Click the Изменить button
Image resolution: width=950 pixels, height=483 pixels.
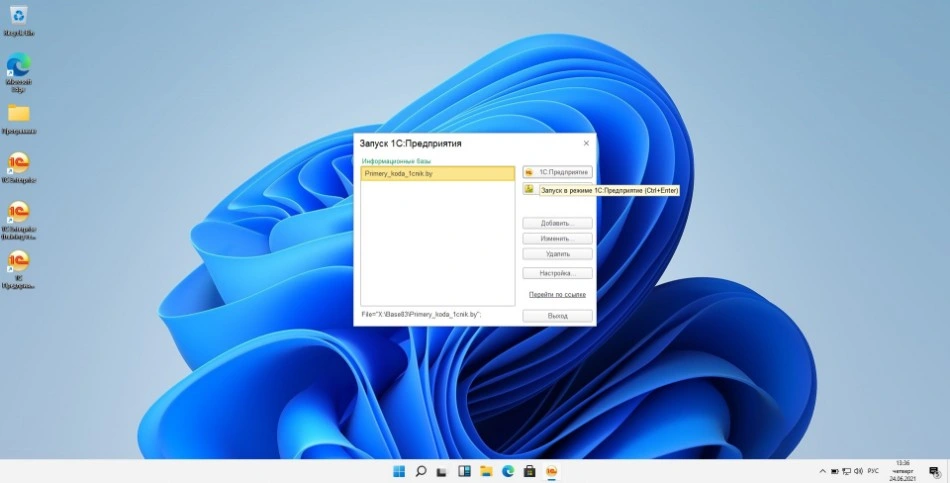click(557, 239)
